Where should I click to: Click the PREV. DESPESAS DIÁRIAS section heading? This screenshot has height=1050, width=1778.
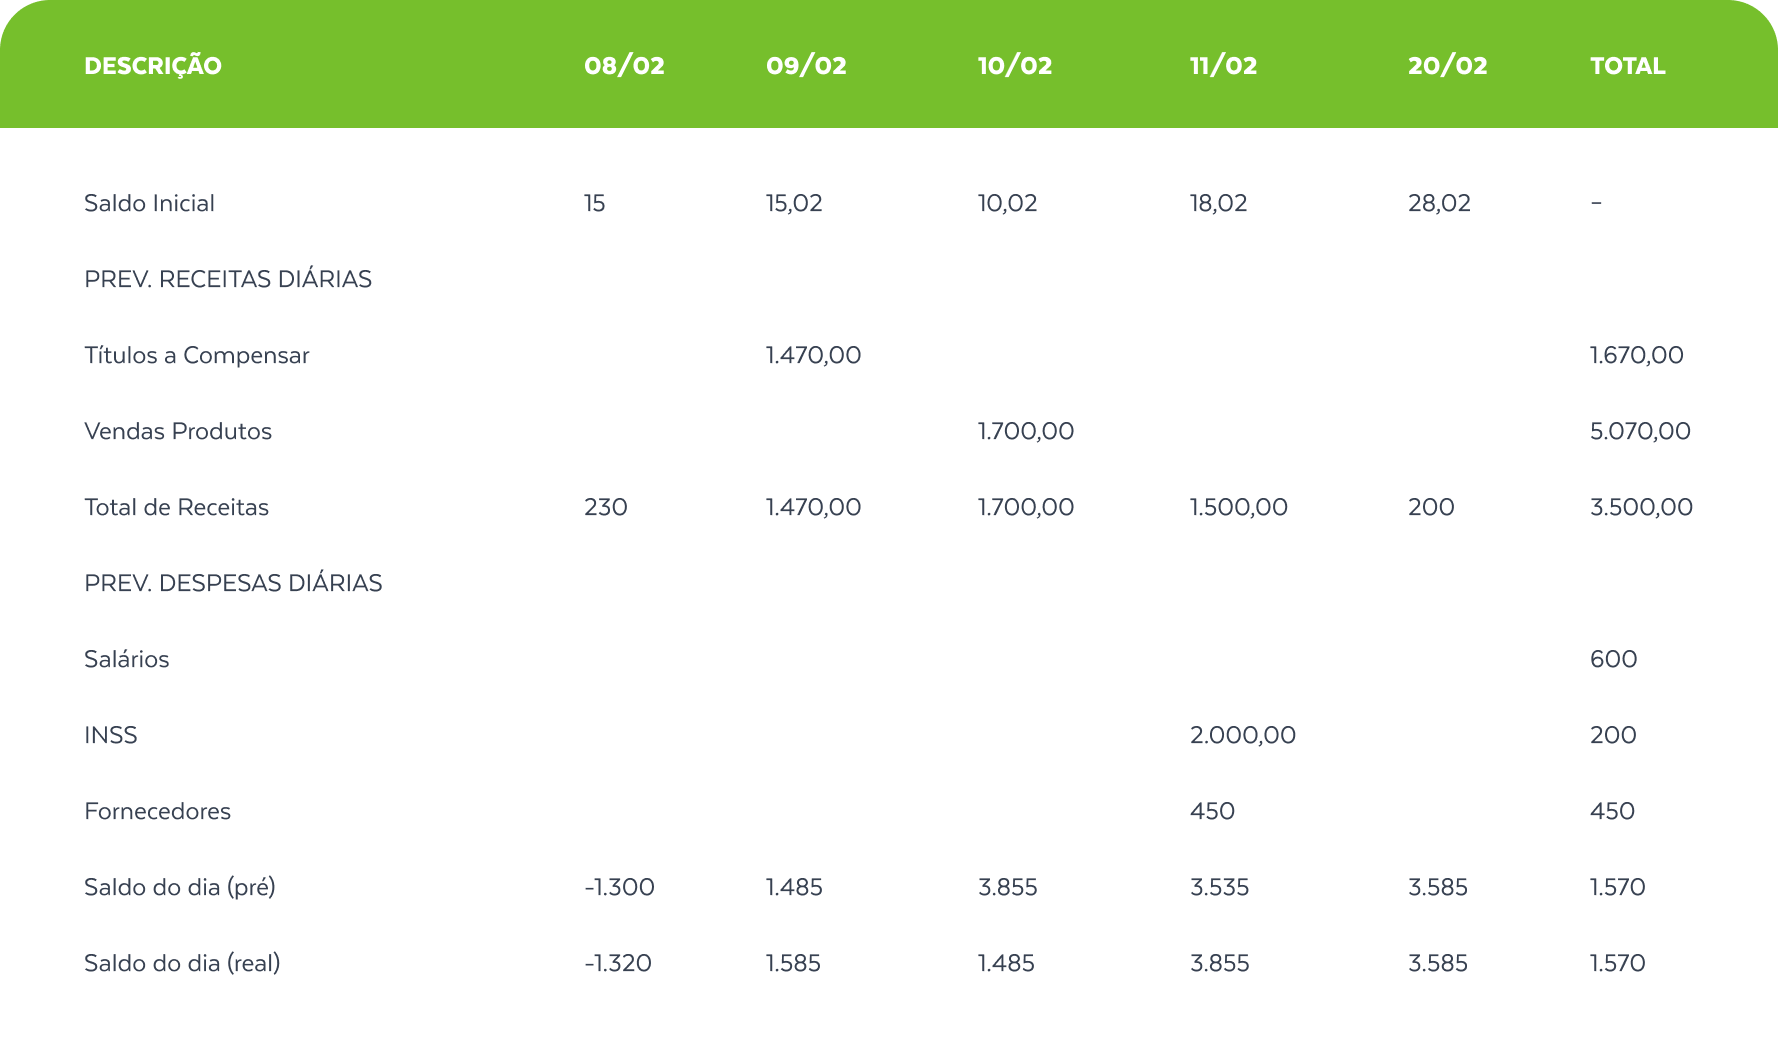pyautogui.click(x=233, y=583)
